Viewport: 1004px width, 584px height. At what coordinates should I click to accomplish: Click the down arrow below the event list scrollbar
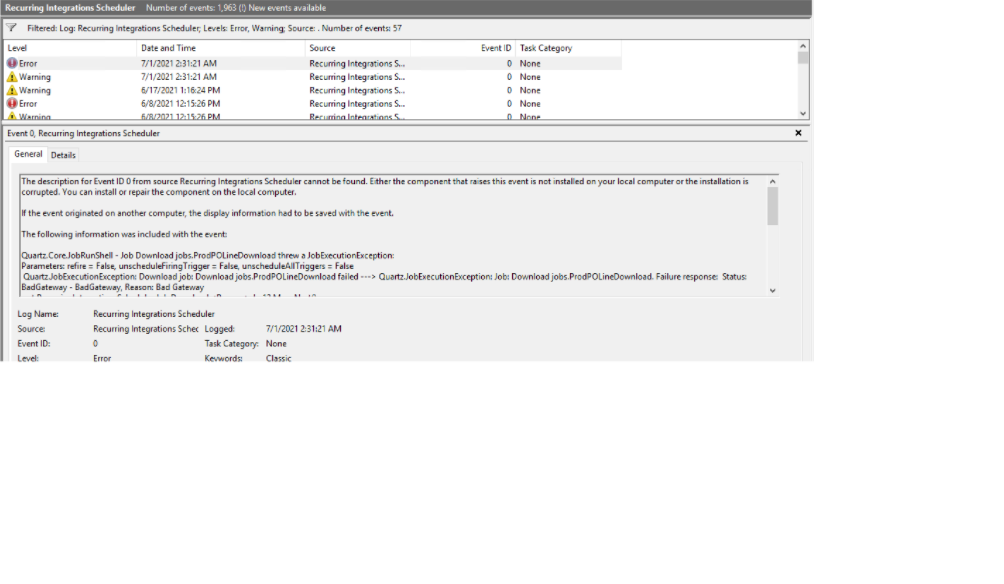[802, 113]
